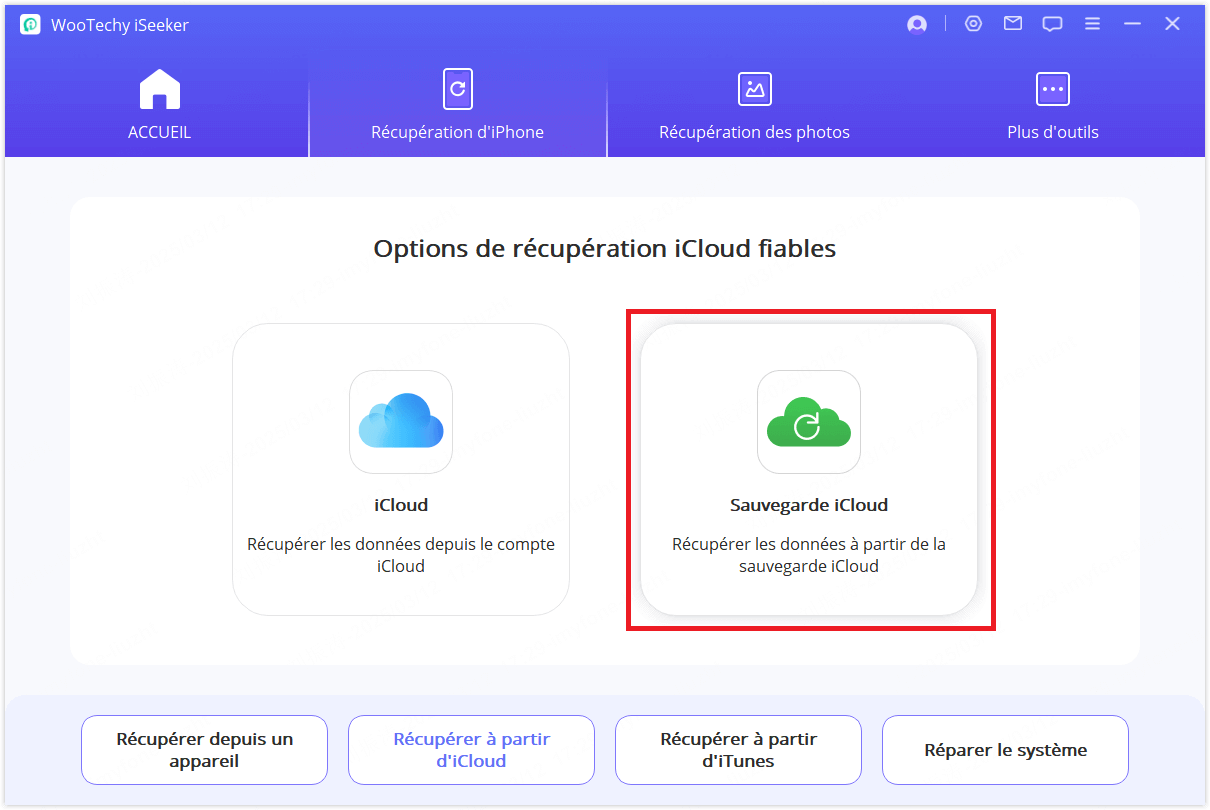
Task: Open settings via the gear icon
Action: pyautogui.click(x=973, y=24)
